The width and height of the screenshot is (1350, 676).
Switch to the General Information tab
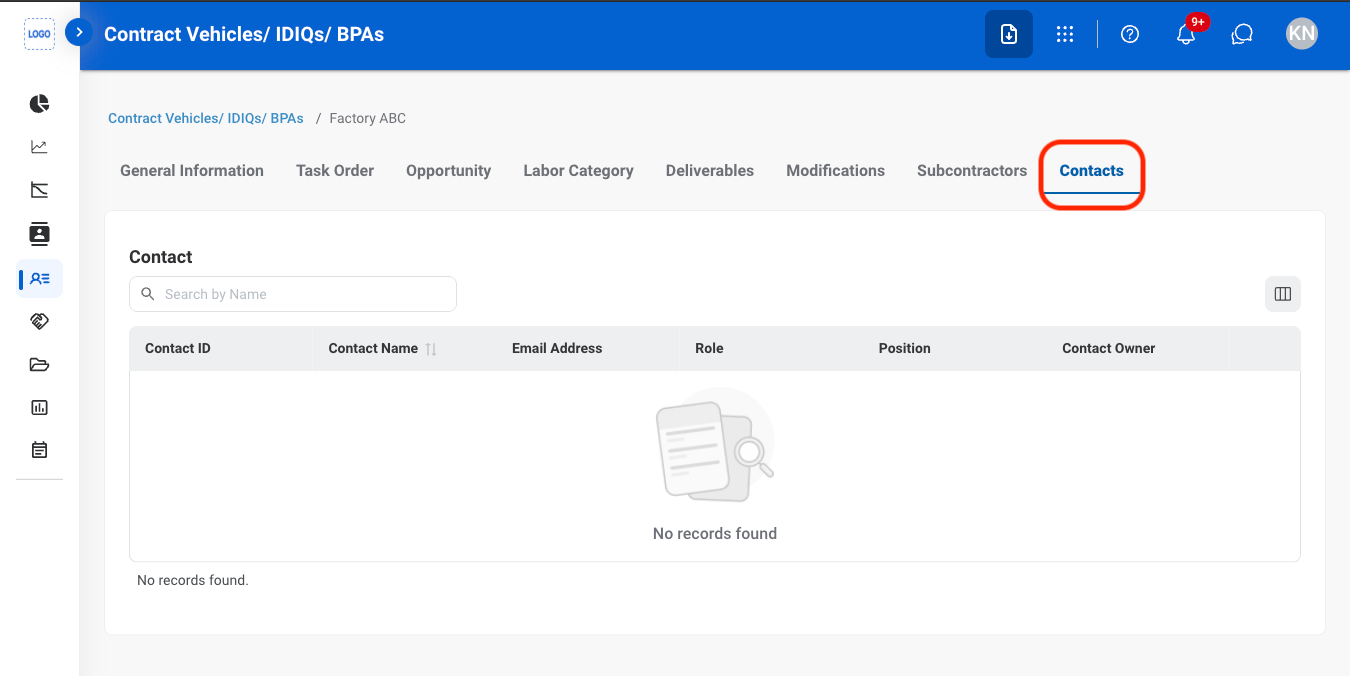point(192,171)
